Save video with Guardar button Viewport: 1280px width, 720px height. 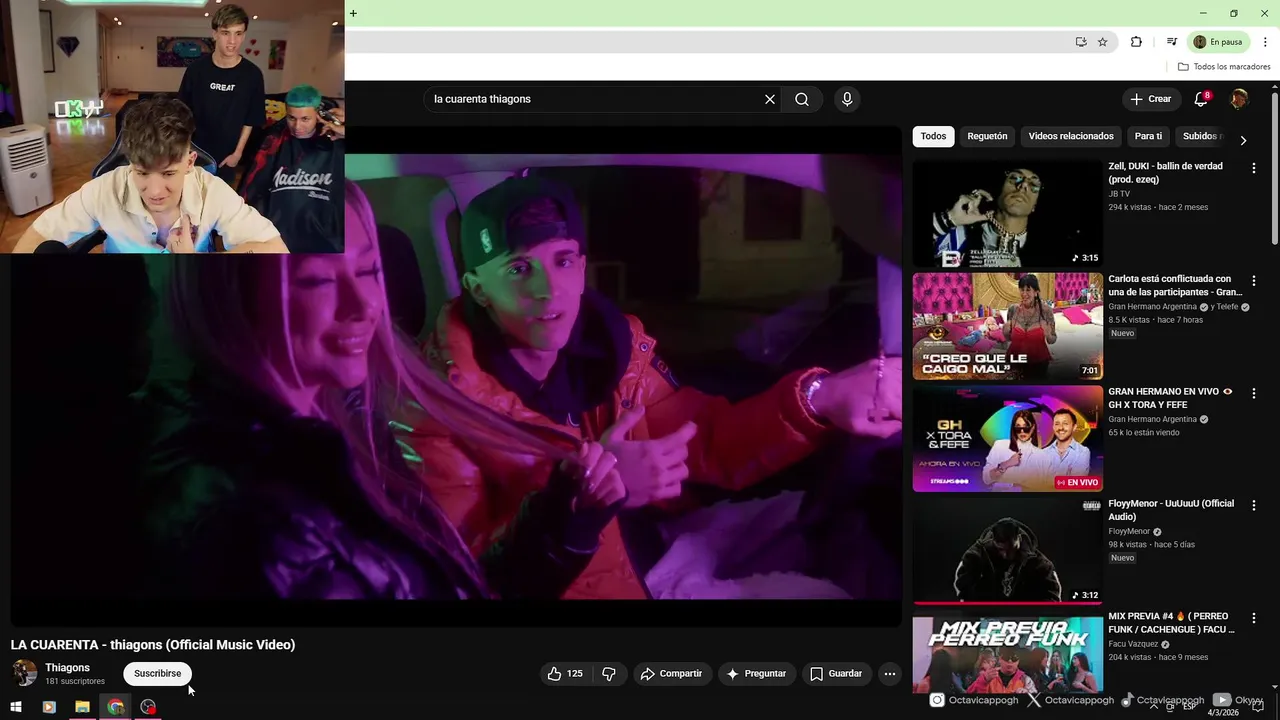point(835,674)
